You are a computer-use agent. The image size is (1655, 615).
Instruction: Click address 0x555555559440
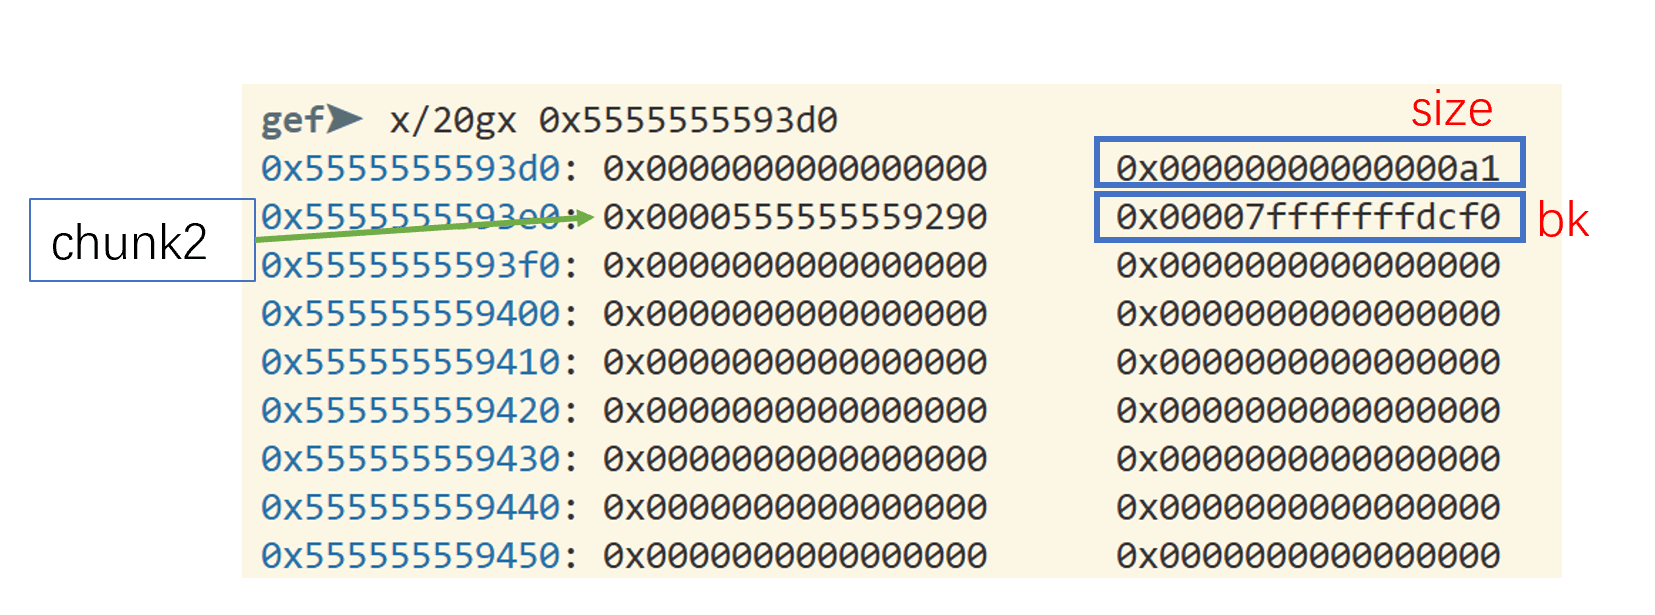coord(410,508)
